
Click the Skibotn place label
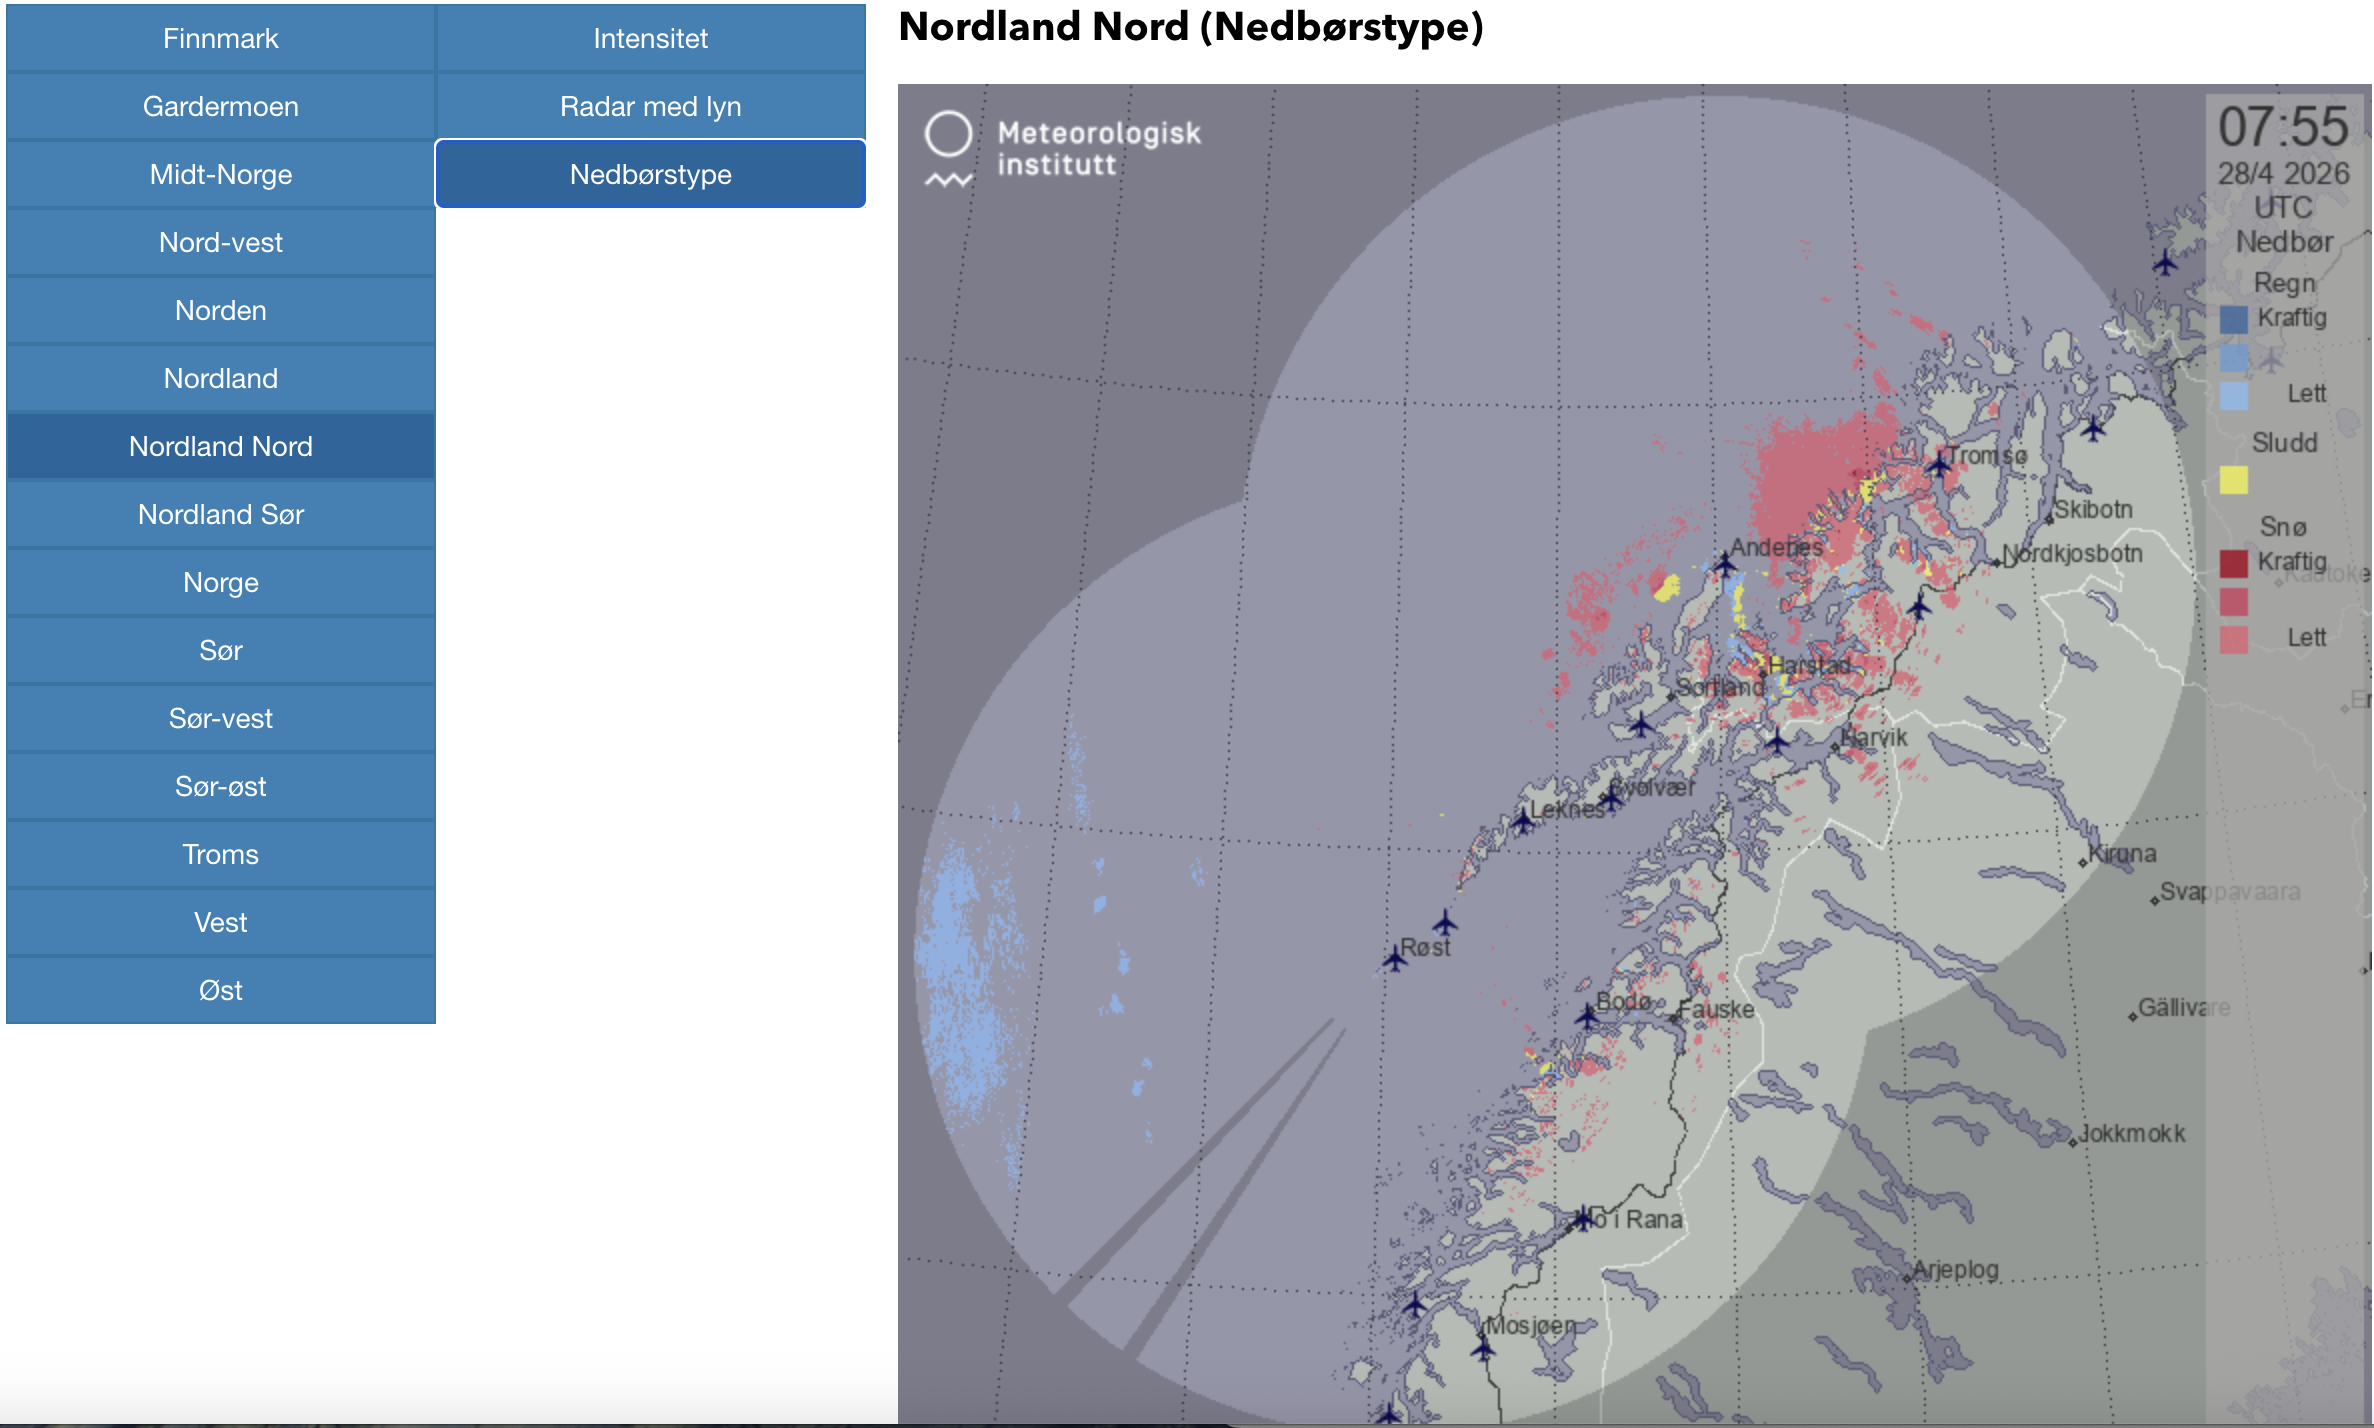click(2094, 509)
